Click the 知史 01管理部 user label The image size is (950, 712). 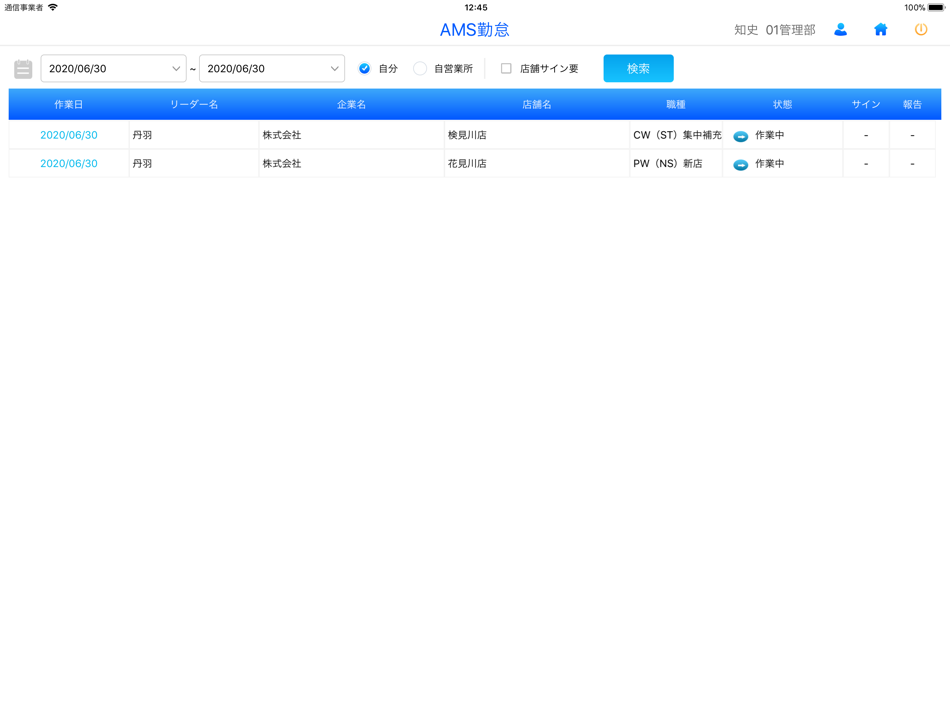coord(774,30)
